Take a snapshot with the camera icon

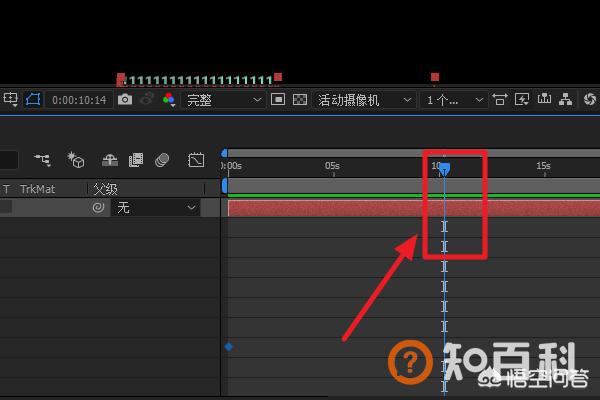[125, 100]
